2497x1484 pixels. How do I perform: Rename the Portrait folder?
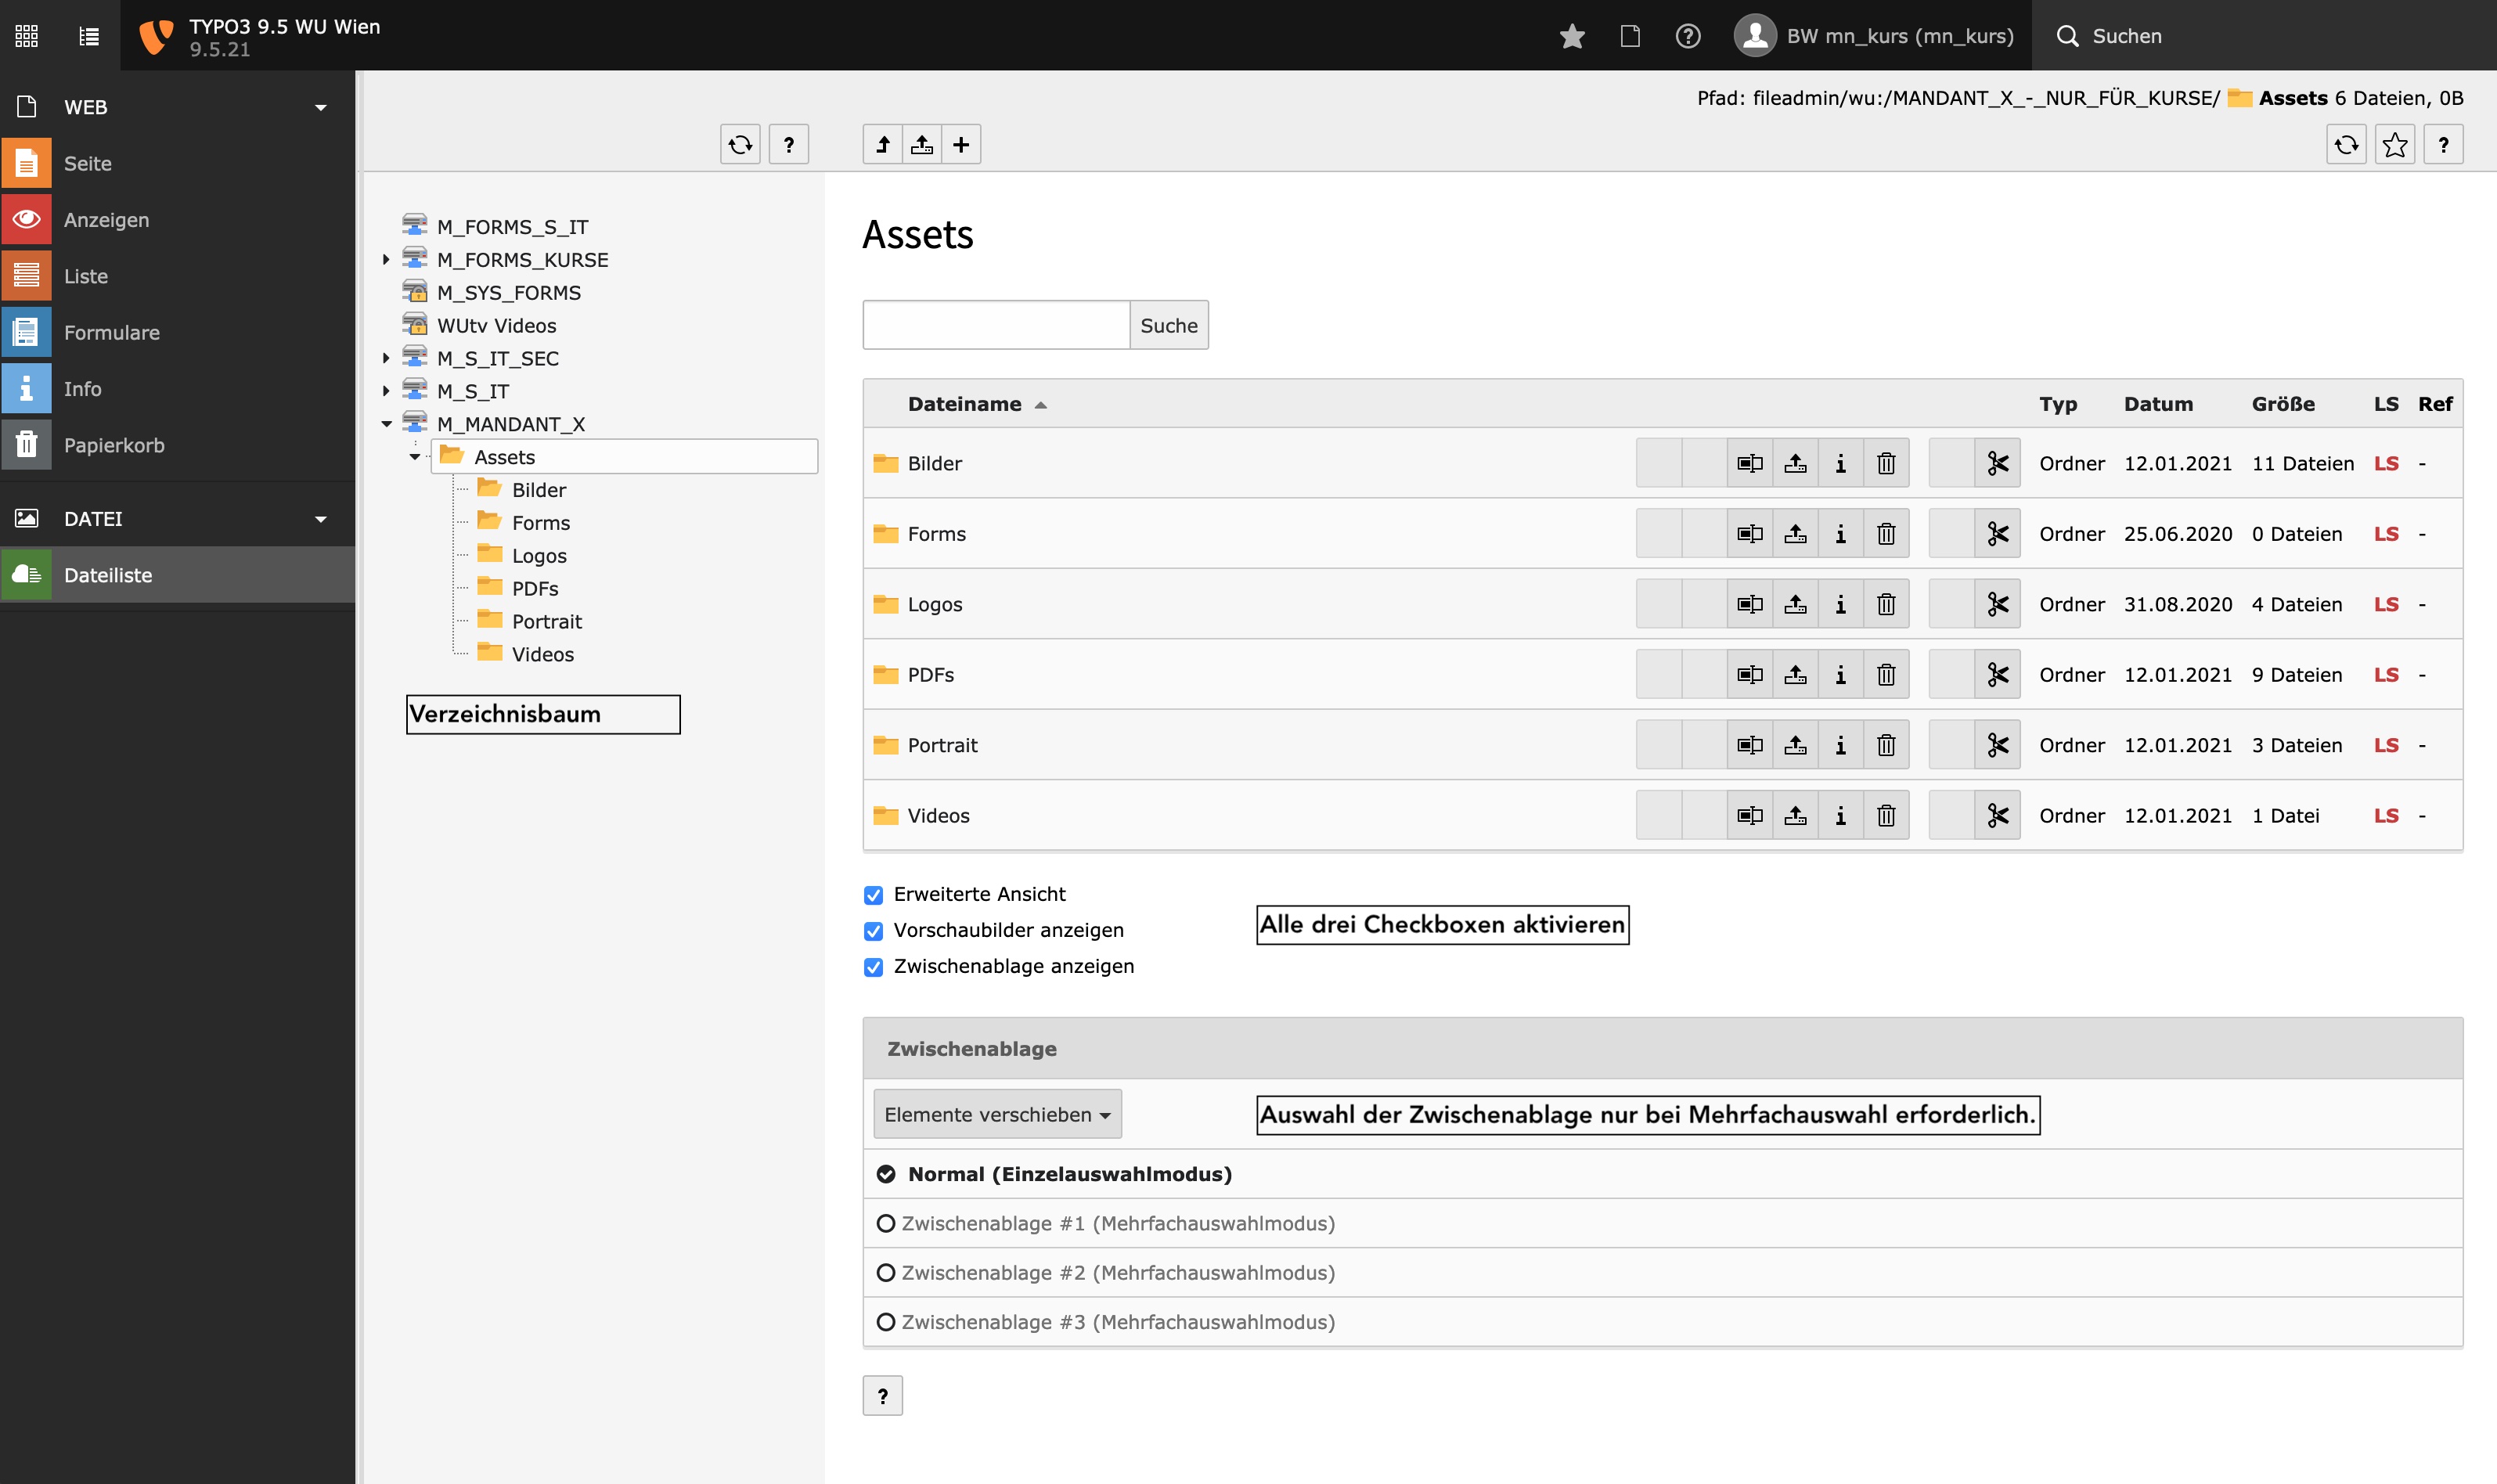pyautogui.click(x=1750, y=745)
